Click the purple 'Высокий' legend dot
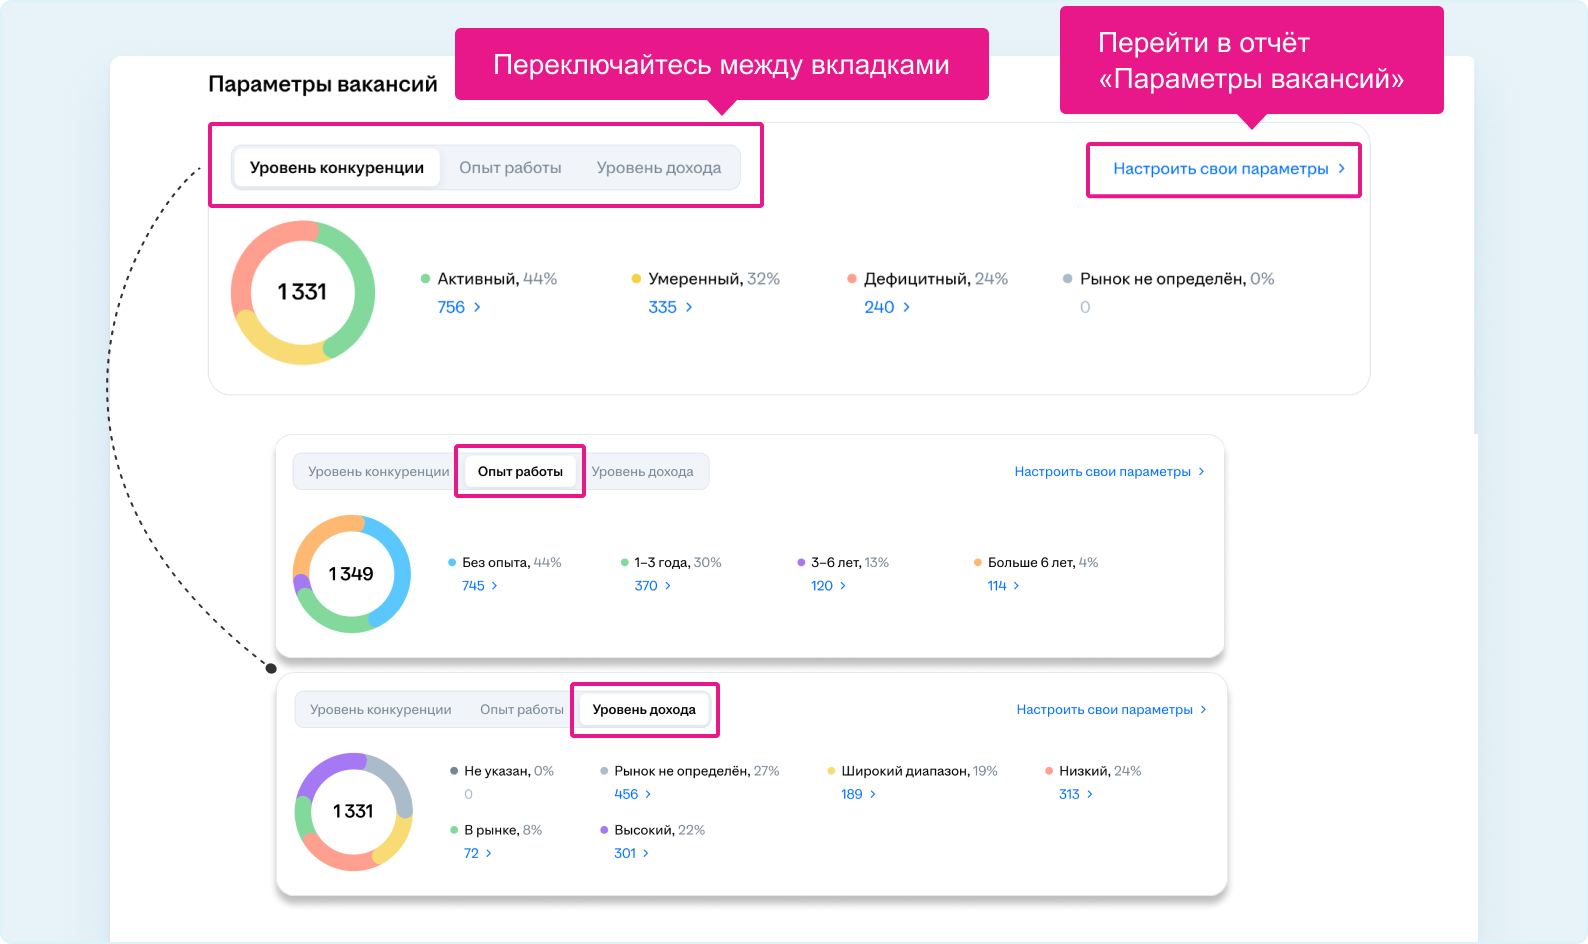The width and height of the screenshot is (1588, 944). pos(604,830)
